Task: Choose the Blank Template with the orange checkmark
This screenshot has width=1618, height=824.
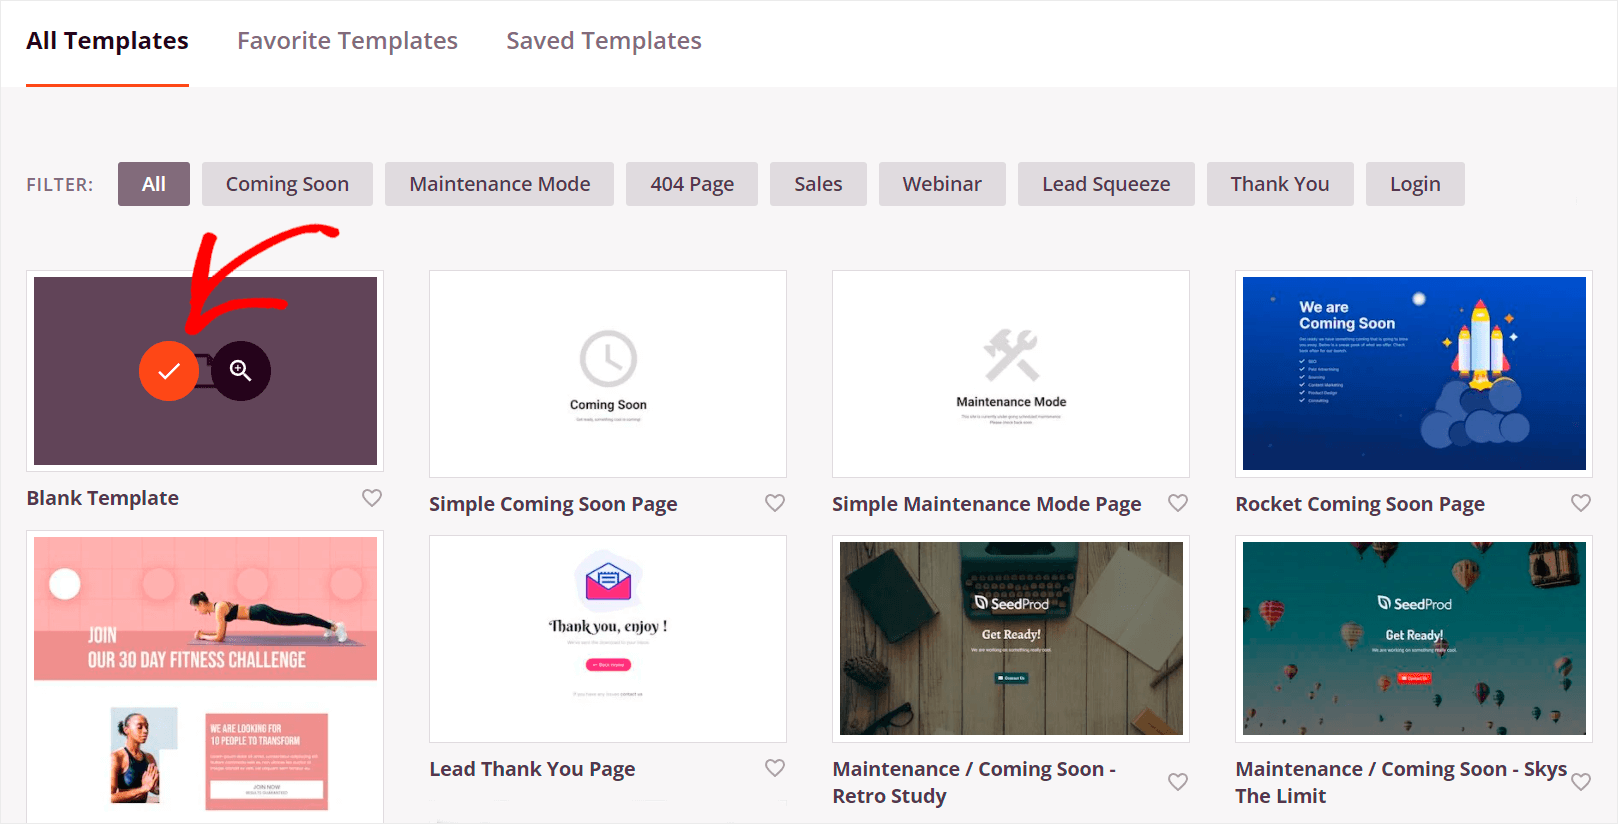Action: click(x=169, y=371)
